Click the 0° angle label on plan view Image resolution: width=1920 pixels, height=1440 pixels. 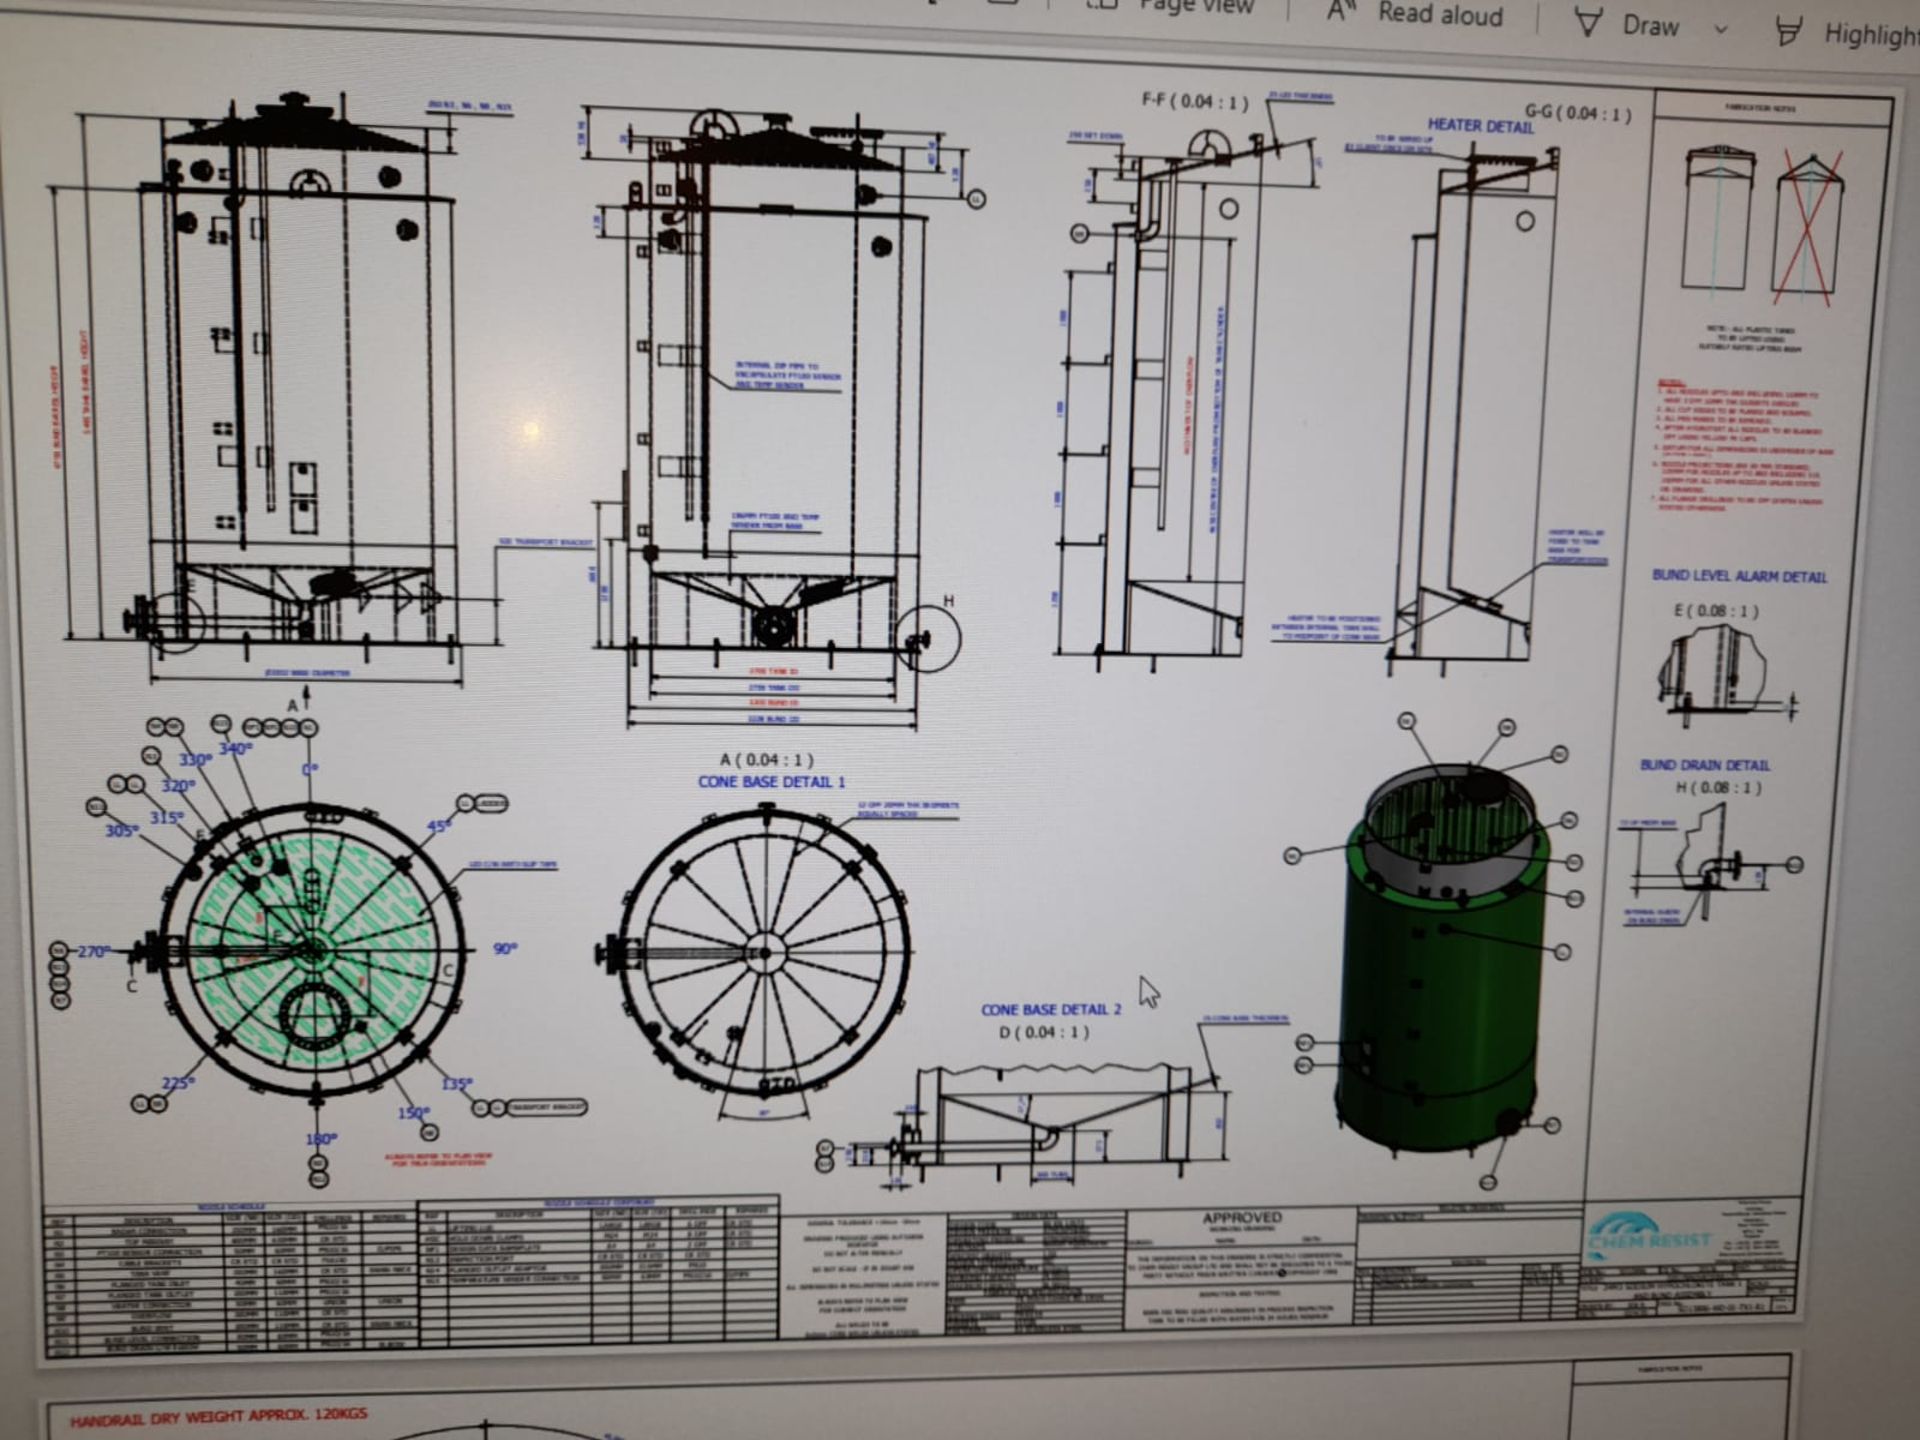[310, 769]
